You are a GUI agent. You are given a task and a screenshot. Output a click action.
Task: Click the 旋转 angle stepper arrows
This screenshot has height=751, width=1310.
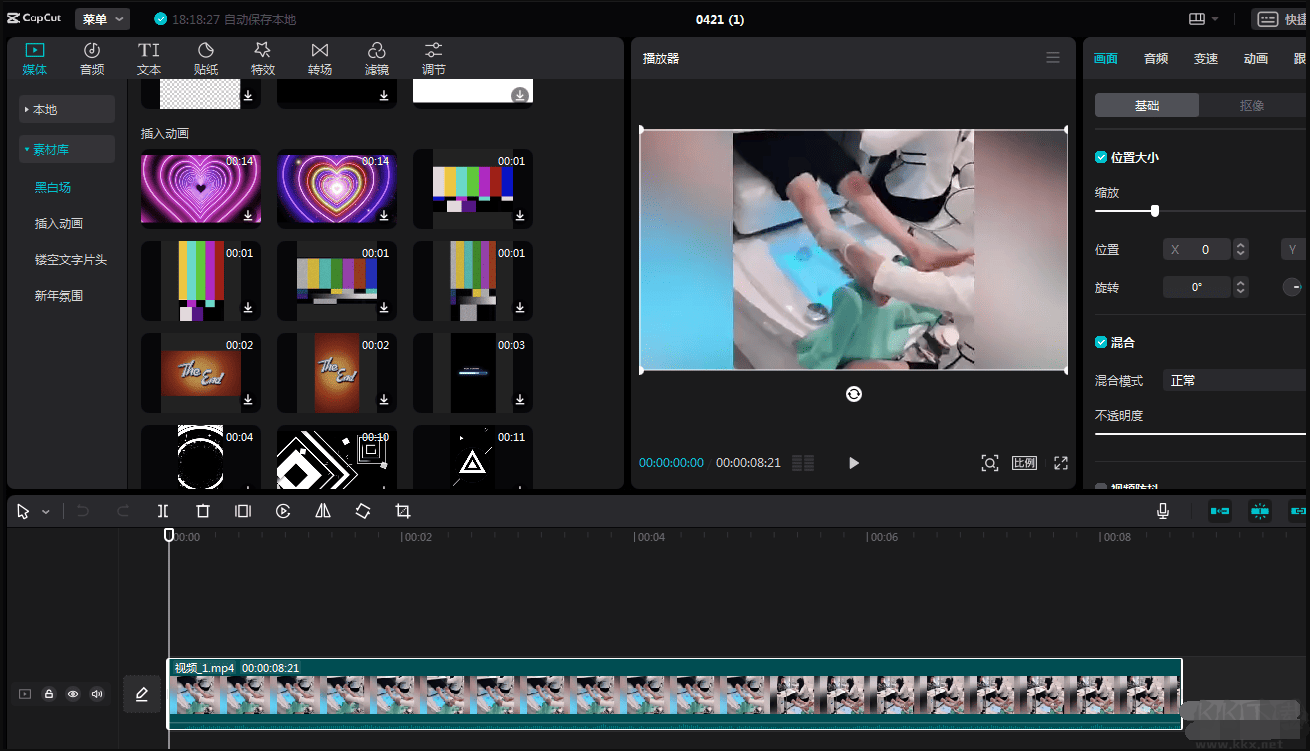[1241, 288]
